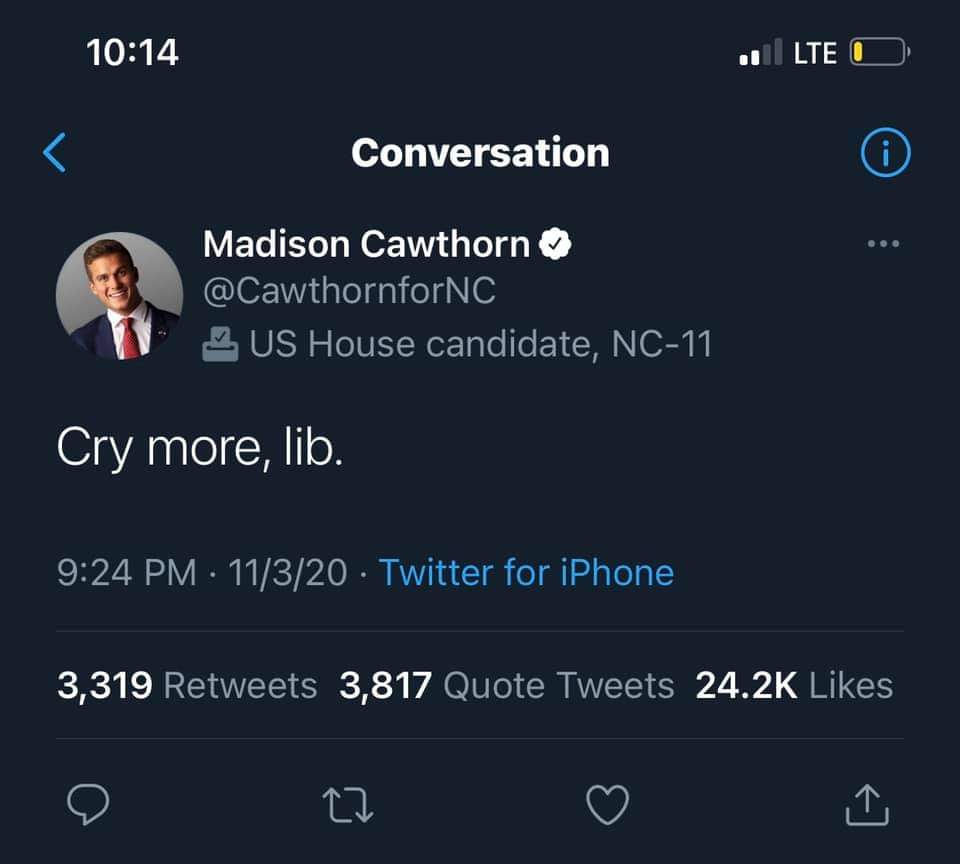Tap the ballot box candidate icon
Screen dimensions: 960x864
pyautogui.click(x=220, y=345)
